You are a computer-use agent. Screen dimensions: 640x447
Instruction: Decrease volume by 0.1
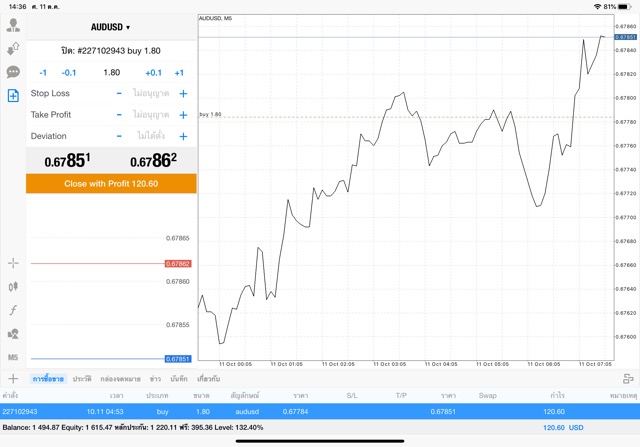click(x=69, y=73)
